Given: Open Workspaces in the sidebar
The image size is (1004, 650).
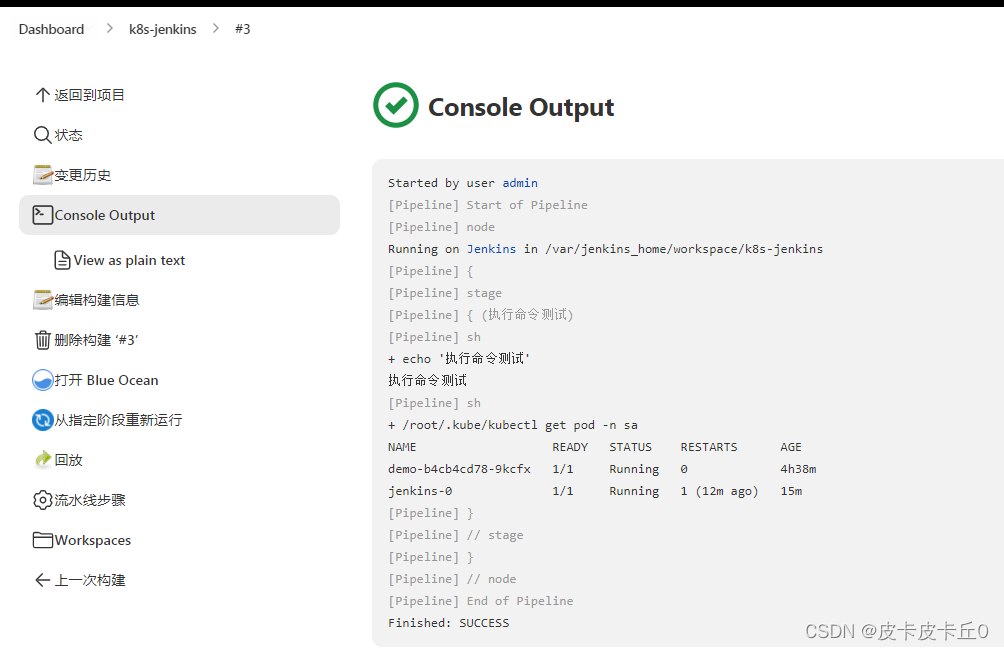Looking at the screenshot, I should [x=93, y=540].
